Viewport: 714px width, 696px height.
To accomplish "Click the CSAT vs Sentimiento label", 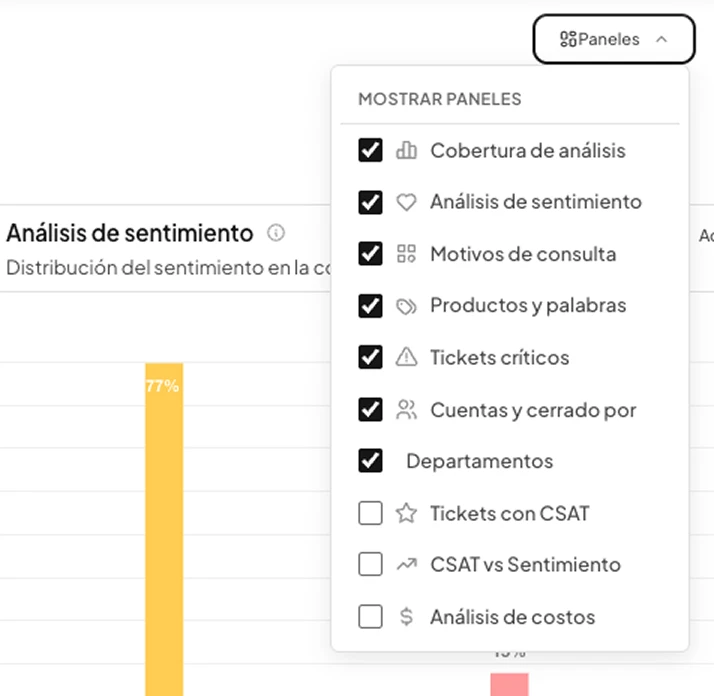I will 525,565.
